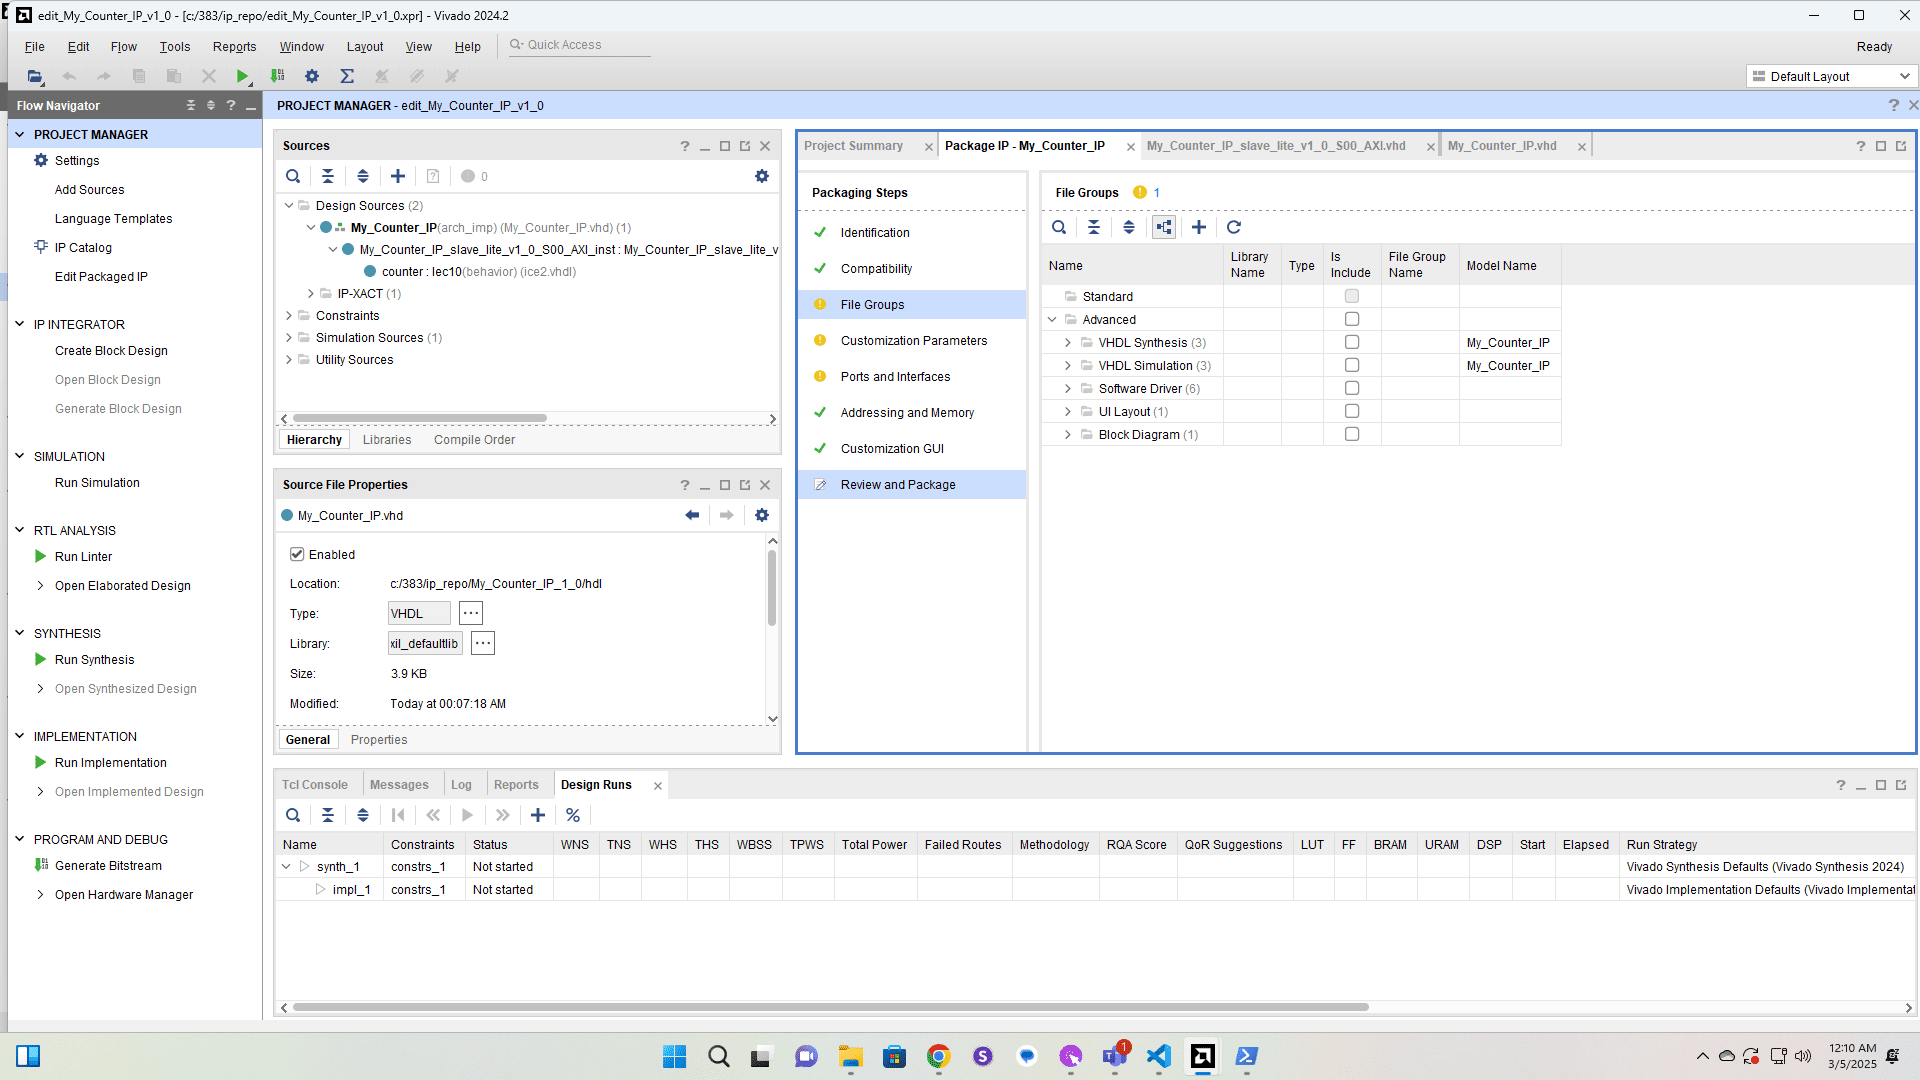Refresh the File Groups list
This screenshot has height=1080, width=1920.
click(1234, 227)
